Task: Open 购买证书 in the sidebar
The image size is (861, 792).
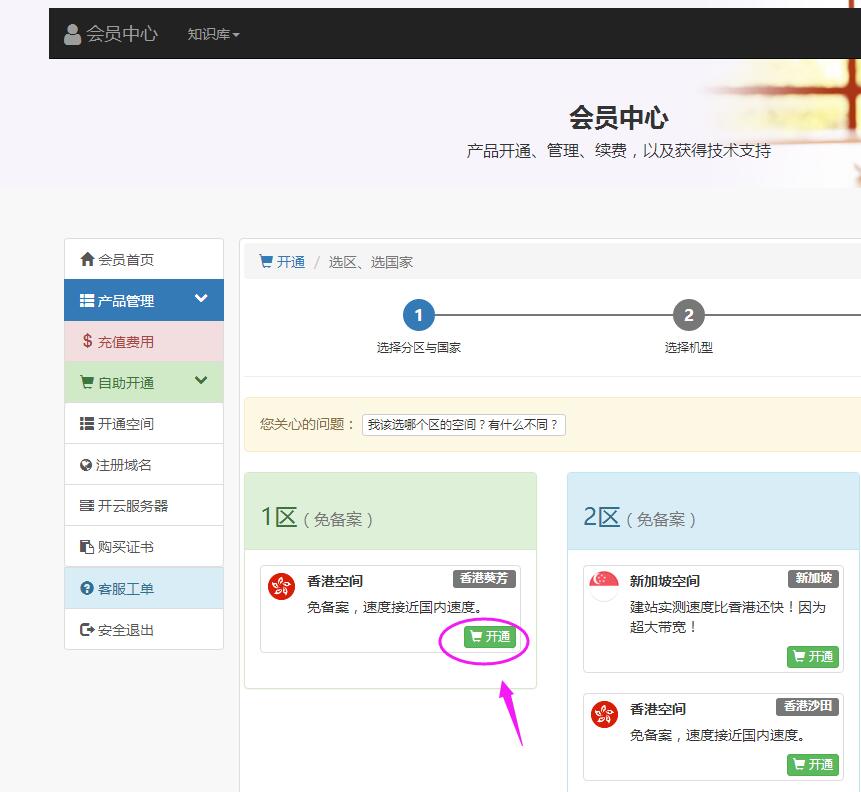Action: 144,546
